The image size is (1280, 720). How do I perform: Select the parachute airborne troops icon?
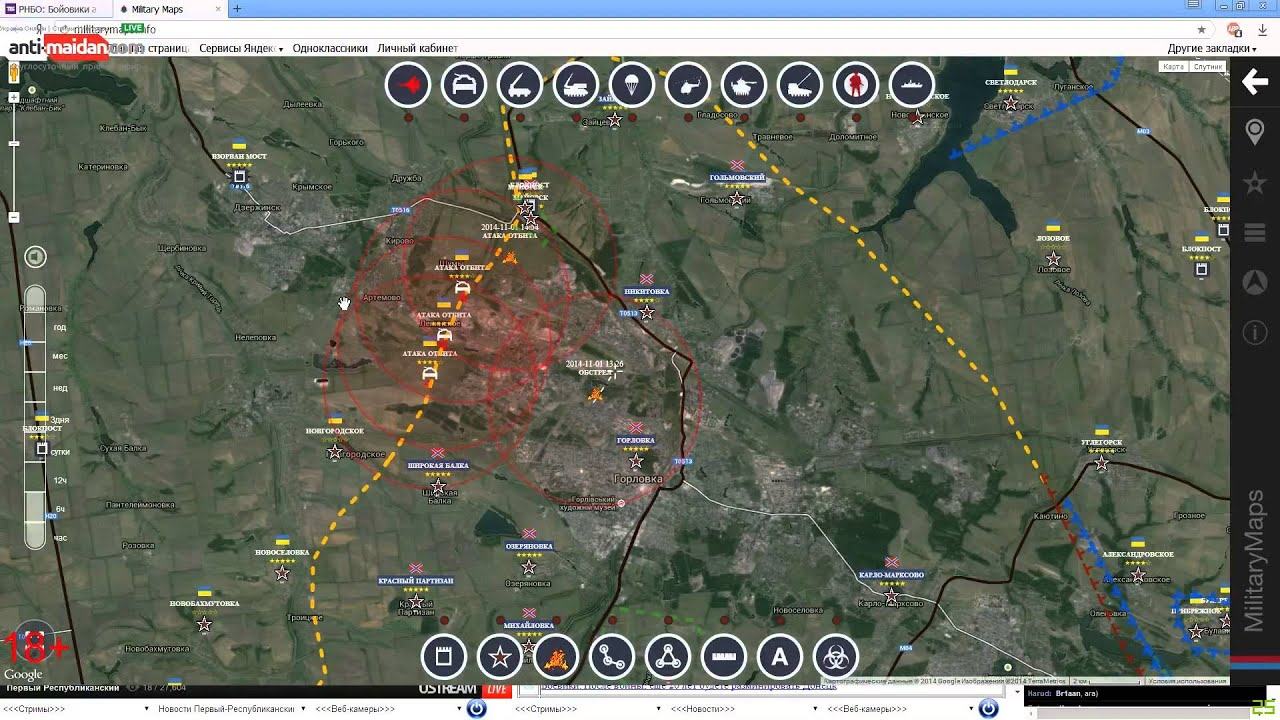[632, 86]
